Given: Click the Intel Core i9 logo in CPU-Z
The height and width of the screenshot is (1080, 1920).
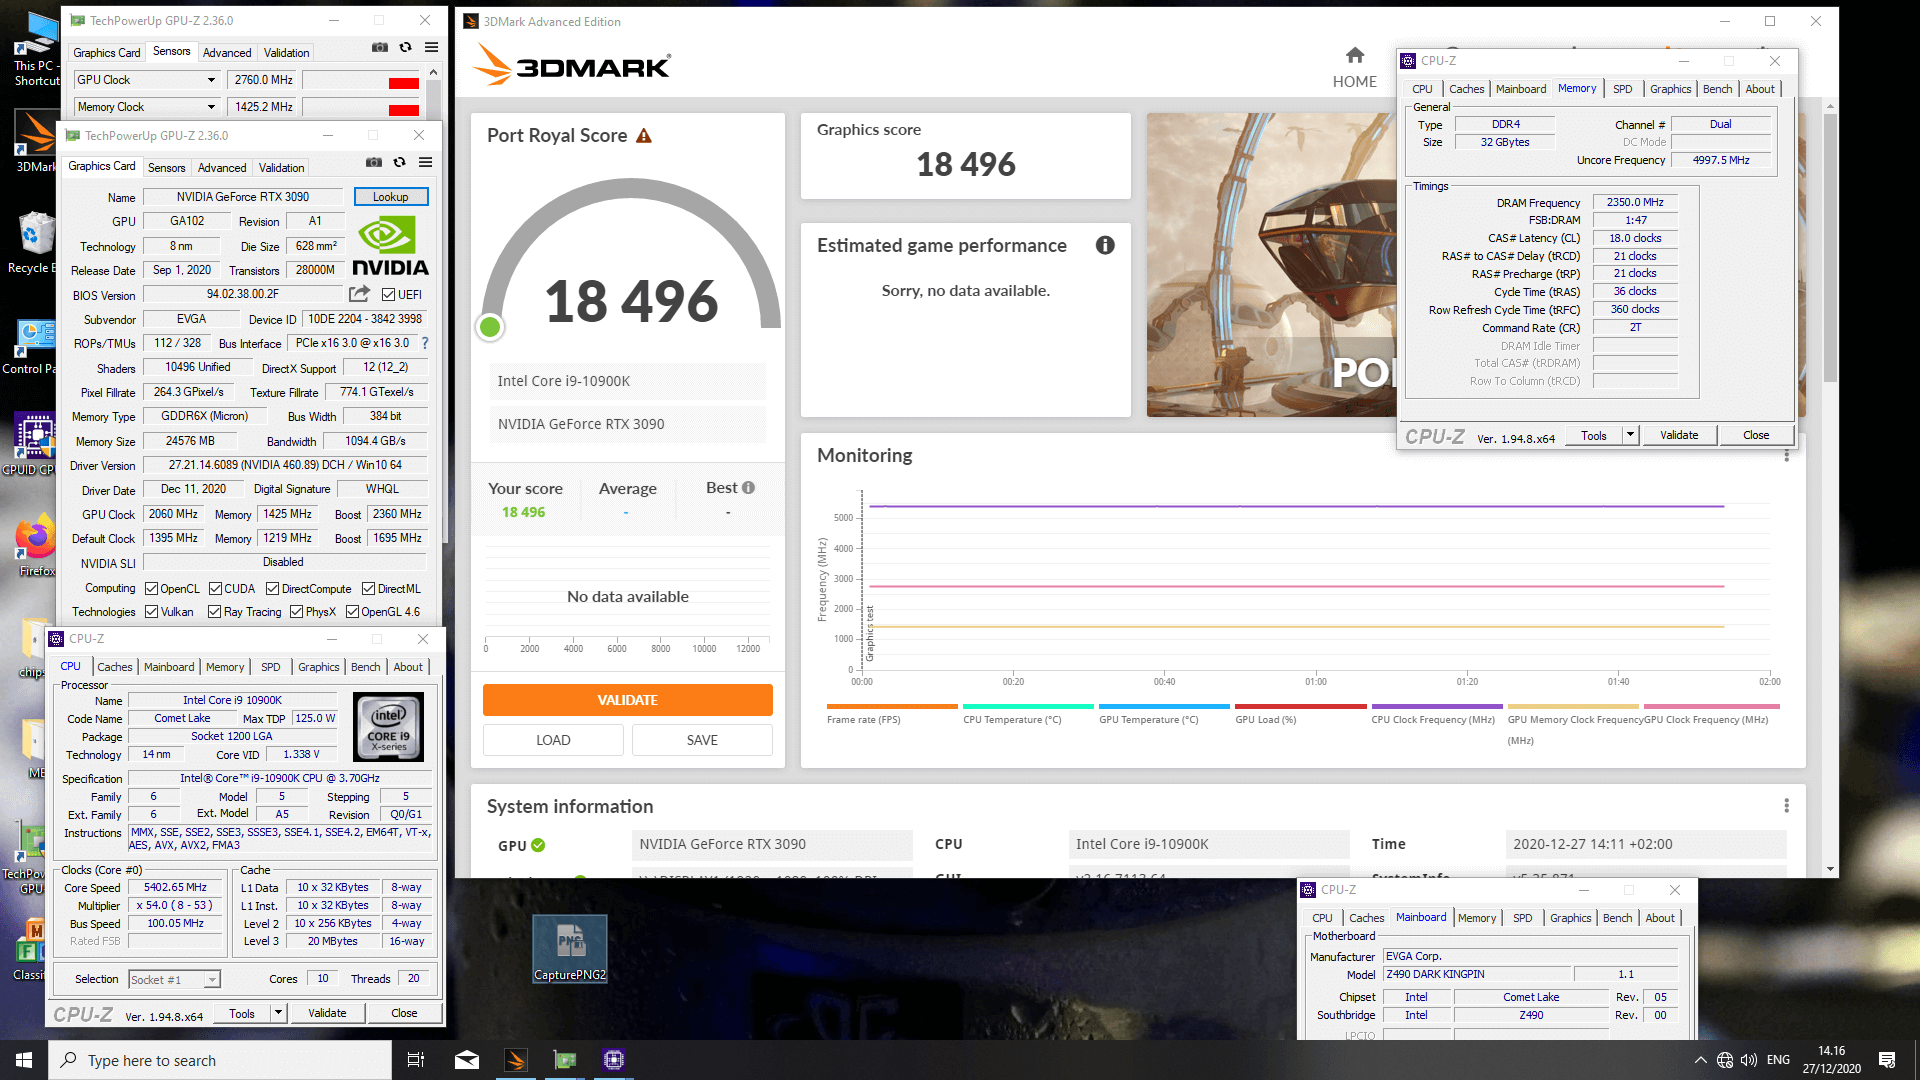Looking at the screenshot, I should click(x=389, y=728).
